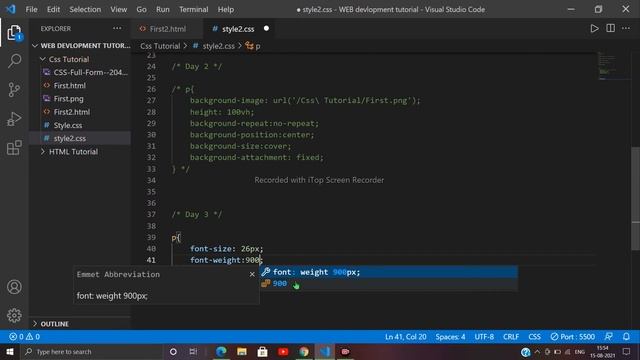Open the Selection menu
Screen dimensions: 640x360
(85, 9)
